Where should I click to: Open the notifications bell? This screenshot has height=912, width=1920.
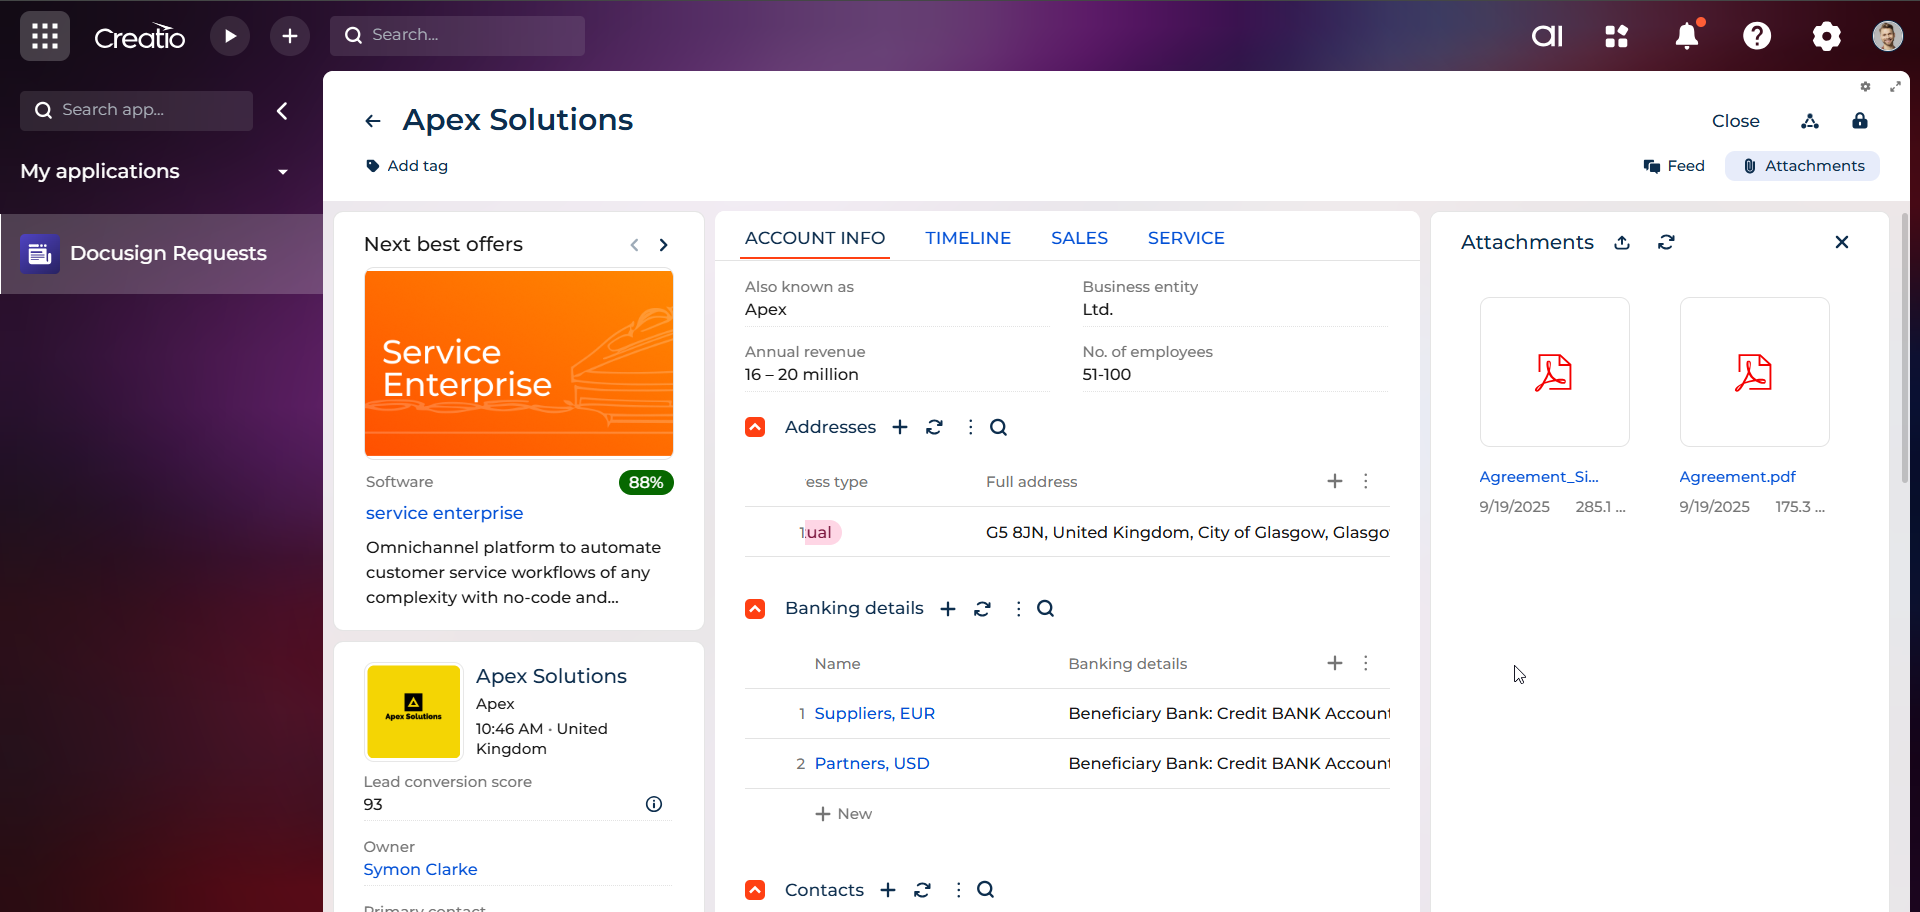pyautogui.click(x=1687, y=36)
